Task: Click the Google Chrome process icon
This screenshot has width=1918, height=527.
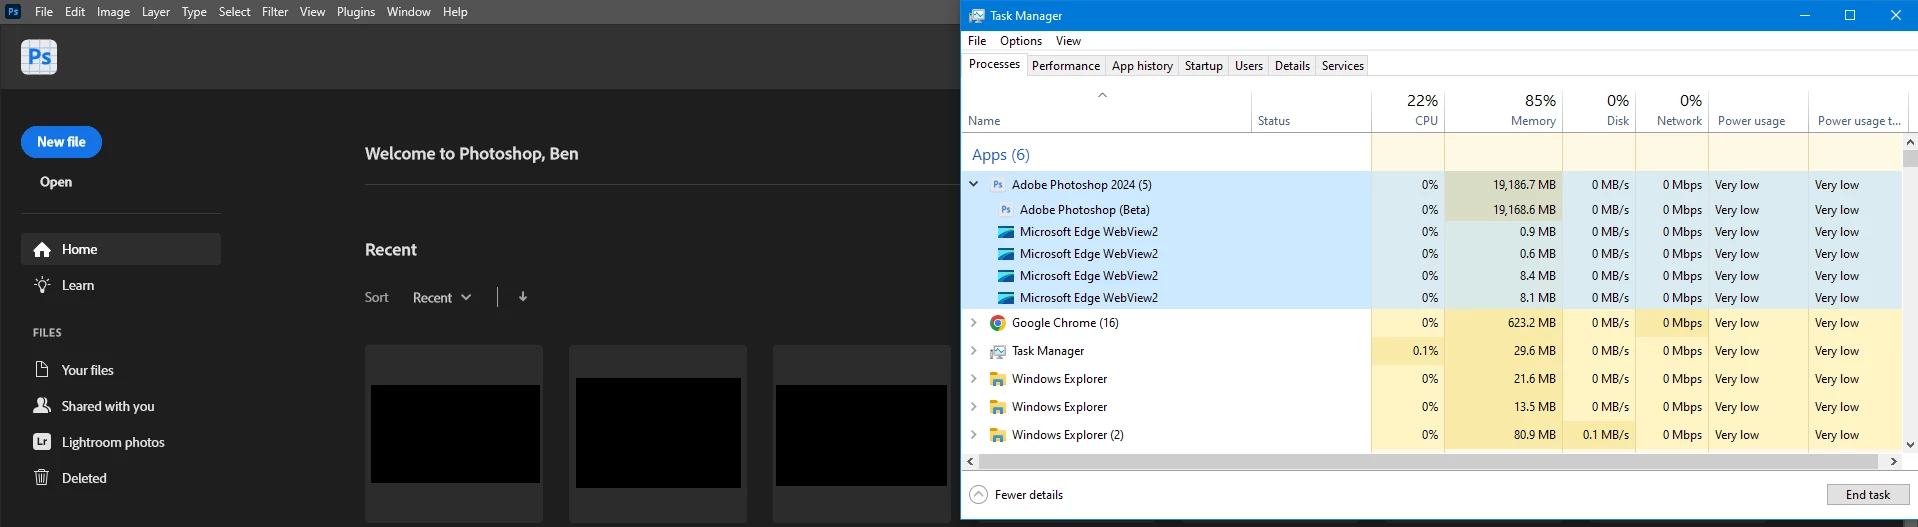Action: point(998,323)
